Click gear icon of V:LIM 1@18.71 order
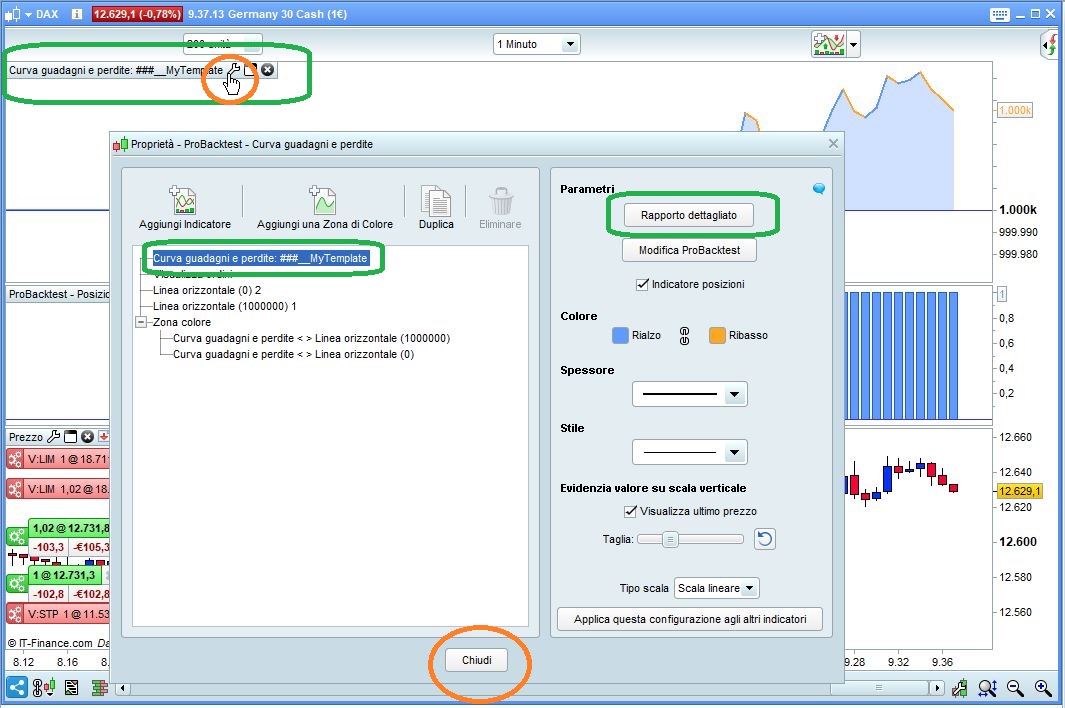This screenshot has width=1065, height=708. coord(15,459)
